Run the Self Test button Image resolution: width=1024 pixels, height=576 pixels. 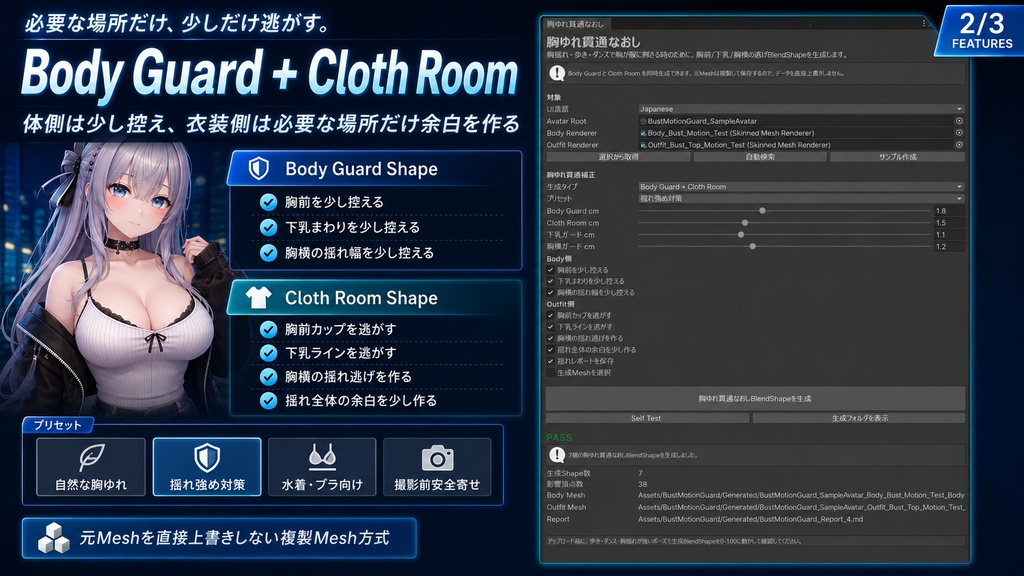pos(646,418)
